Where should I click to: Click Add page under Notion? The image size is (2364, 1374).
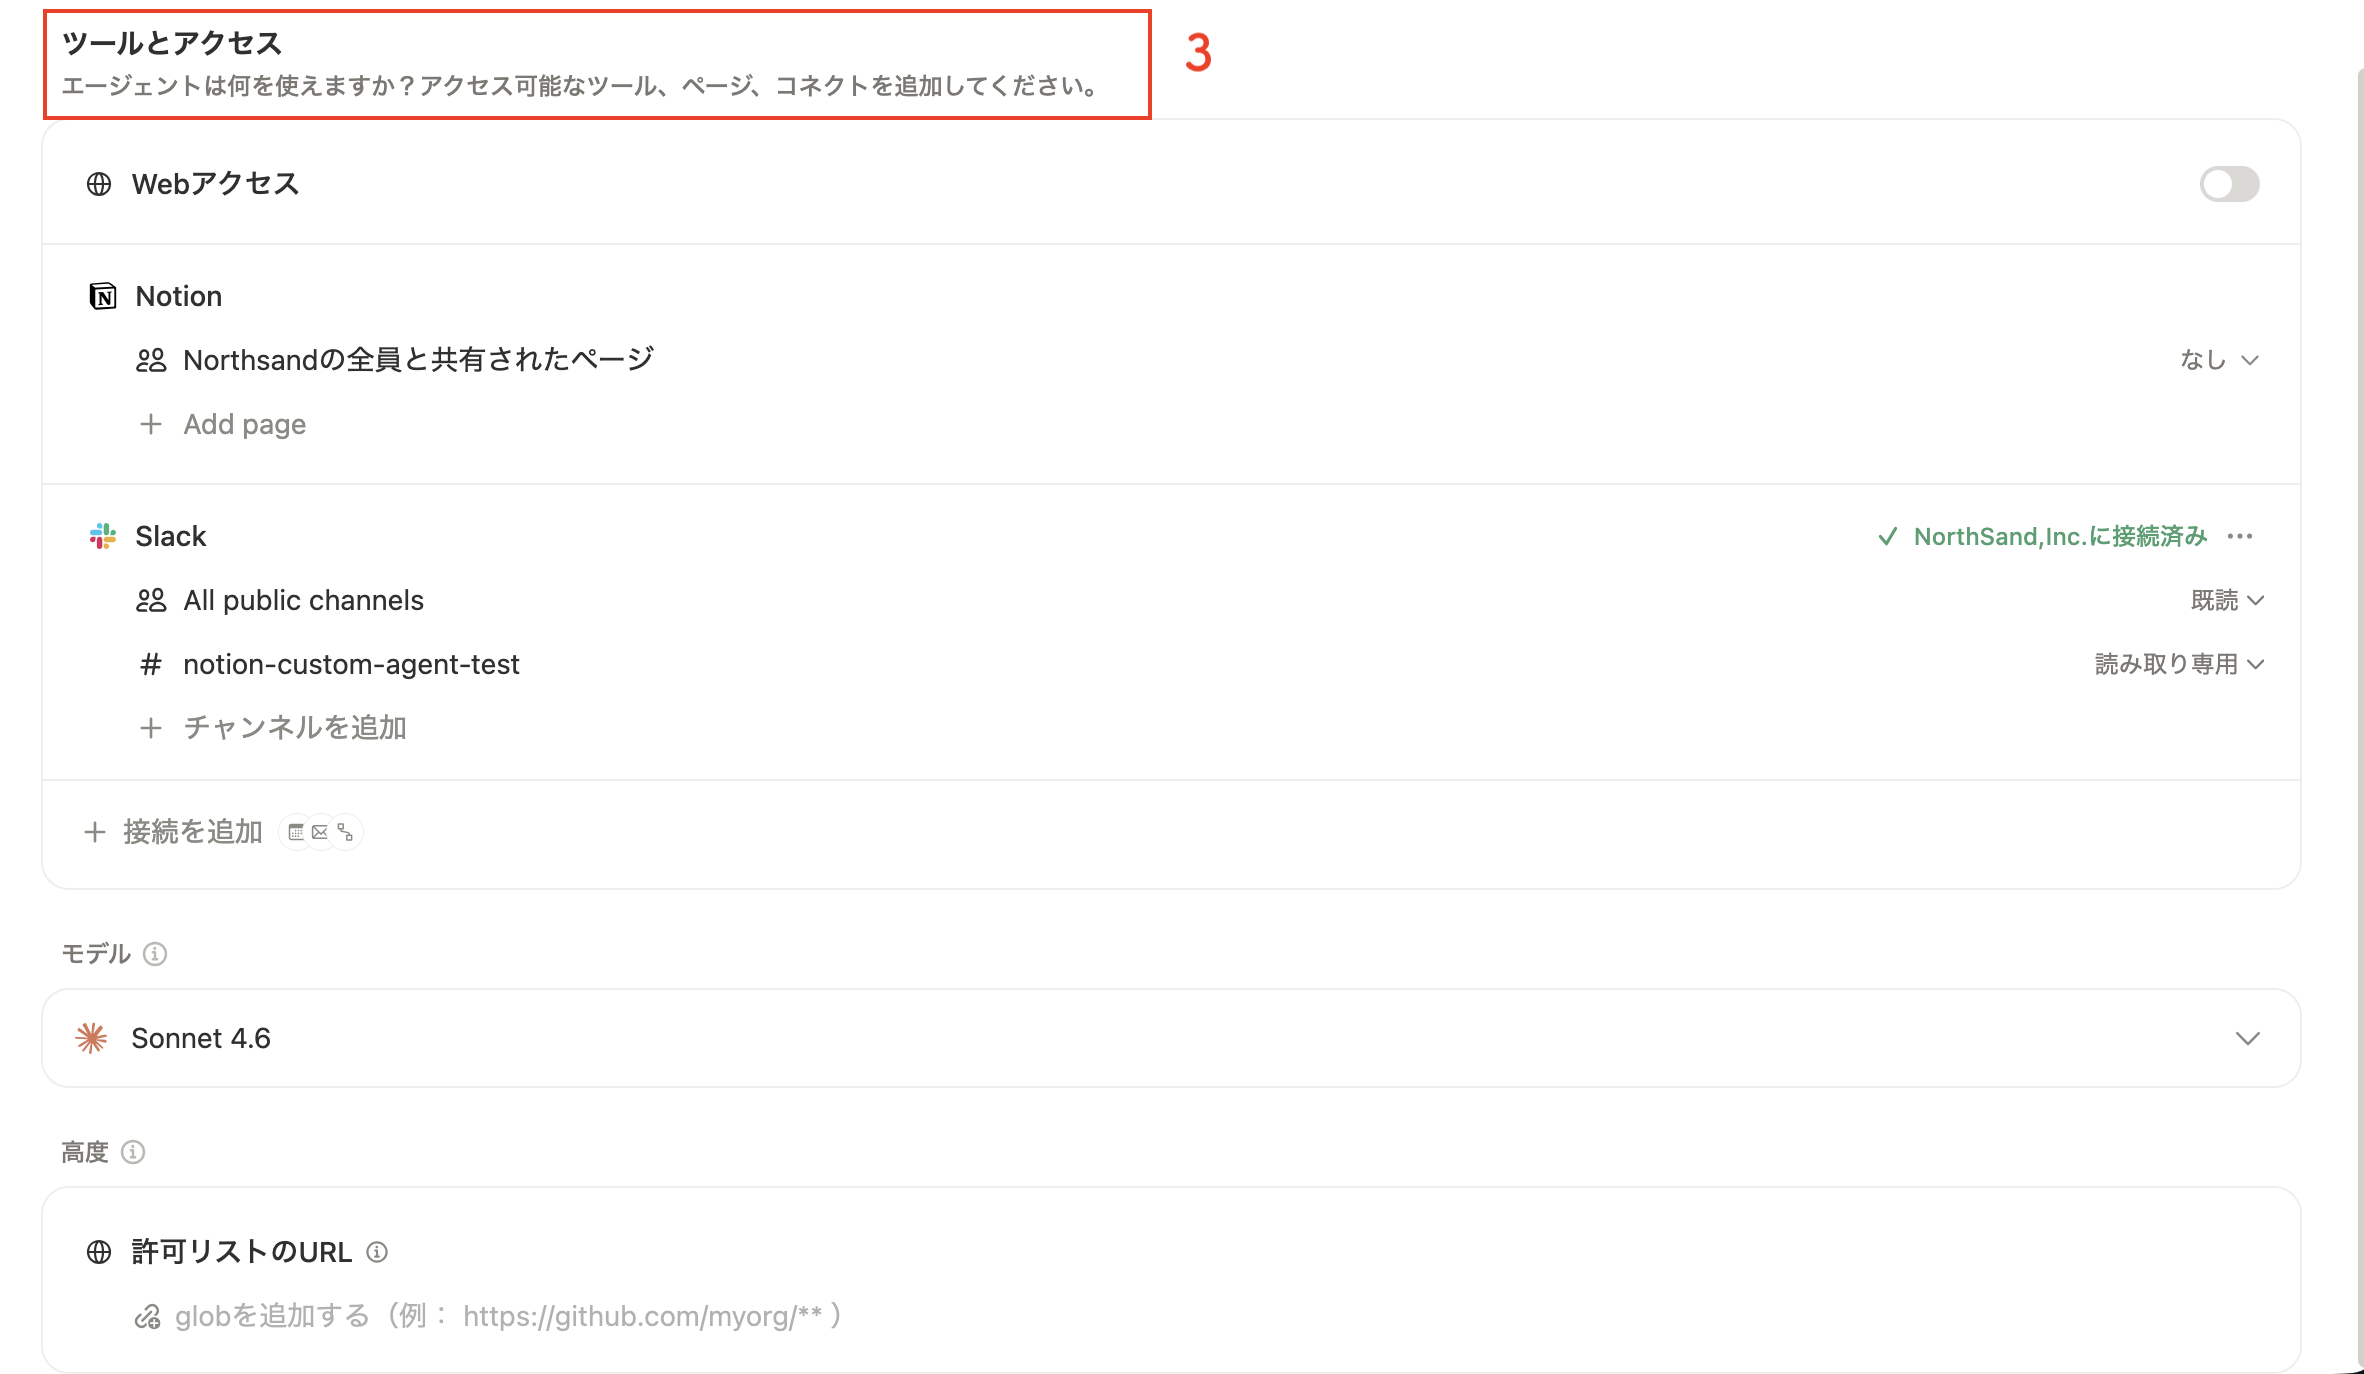point(244,424)
